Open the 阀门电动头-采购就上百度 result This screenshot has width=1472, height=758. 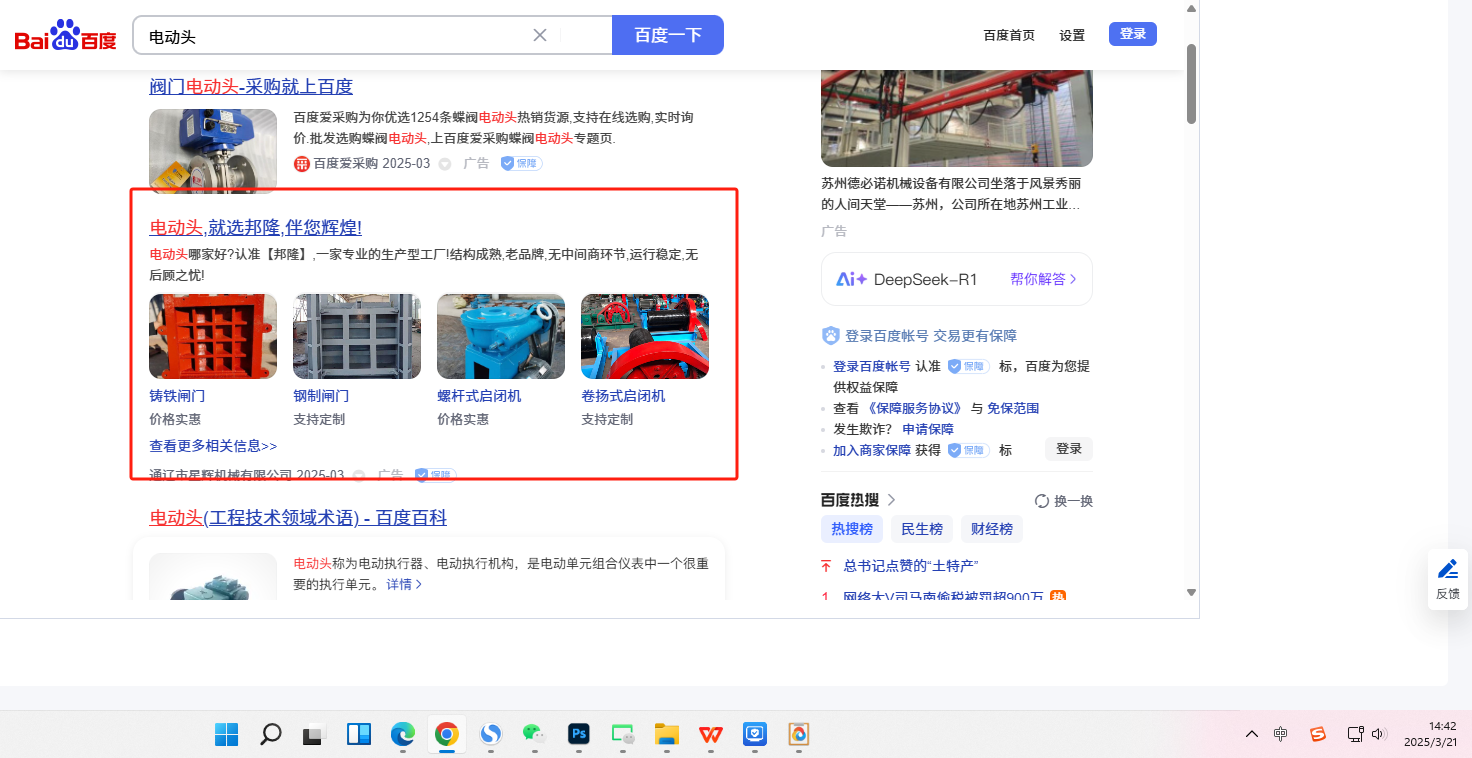point(251,87)
